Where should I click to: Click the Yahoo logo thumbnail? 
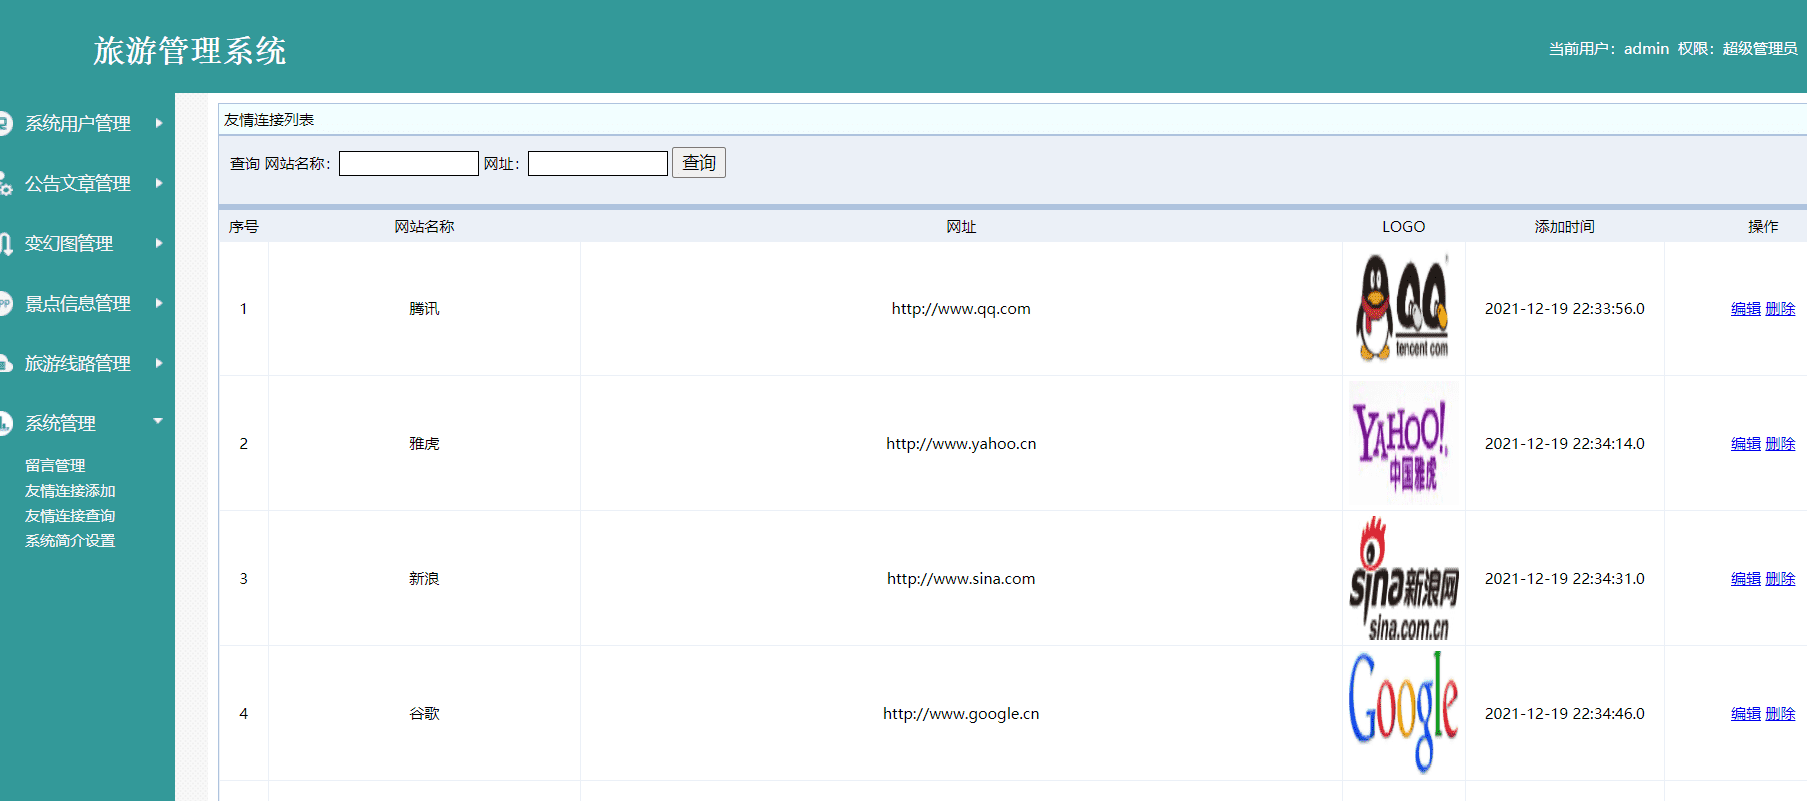click(1403, 443)
